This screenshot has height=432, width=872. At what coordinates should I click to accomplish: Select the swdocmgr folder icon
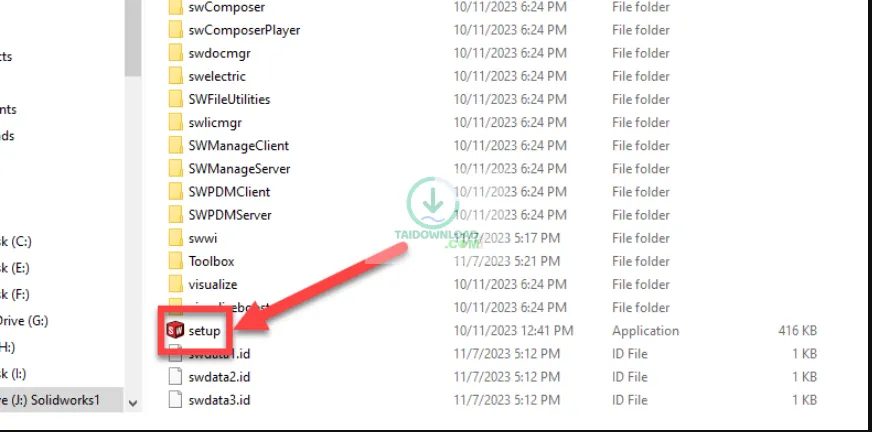pyautogui.click(x=175, y=53)
